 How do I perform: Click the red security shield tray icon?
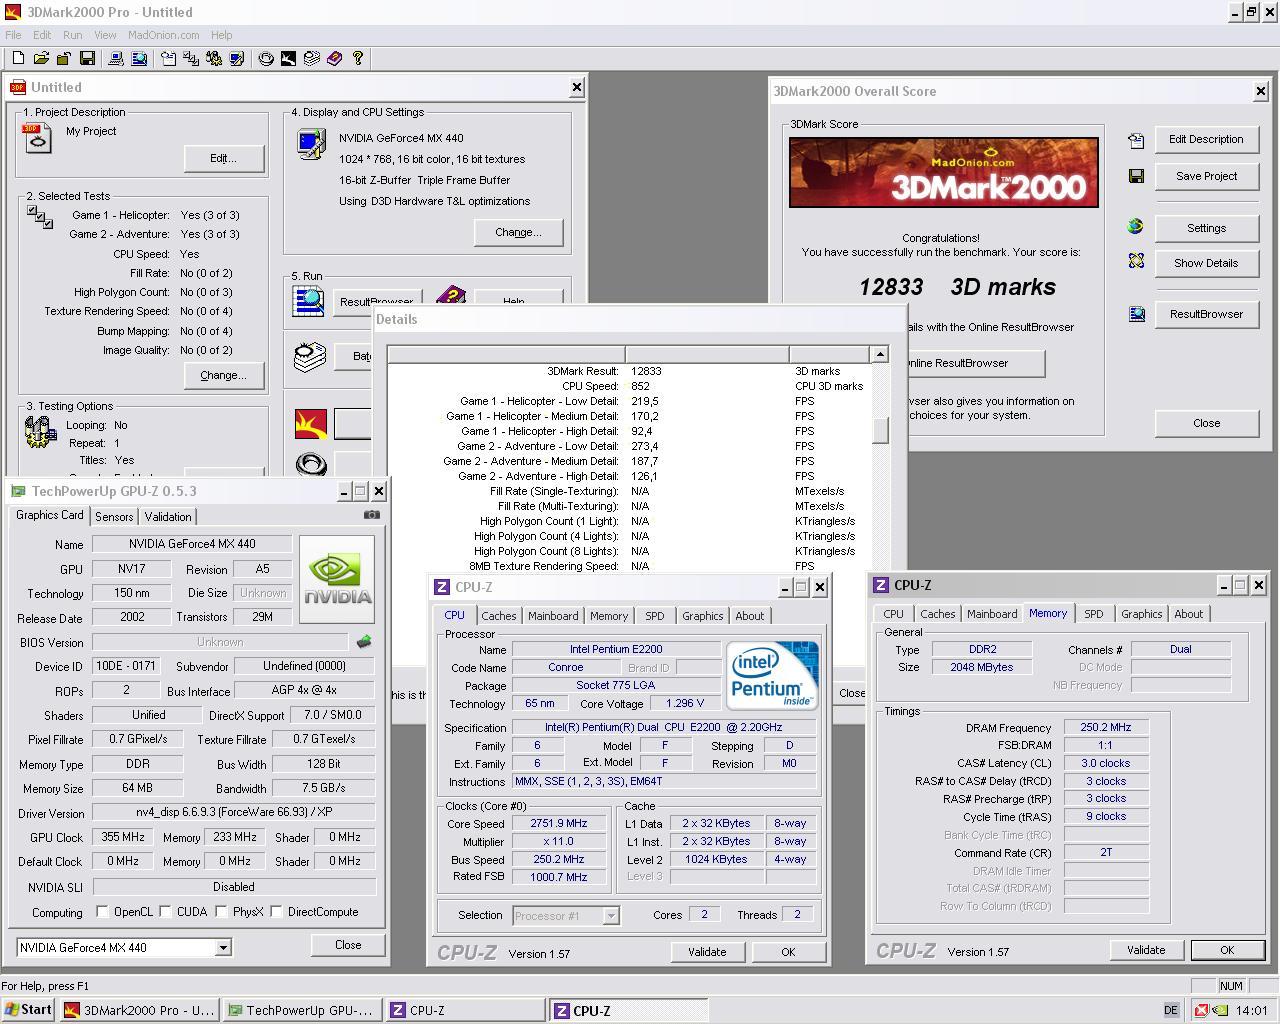coord(1202,1011)
